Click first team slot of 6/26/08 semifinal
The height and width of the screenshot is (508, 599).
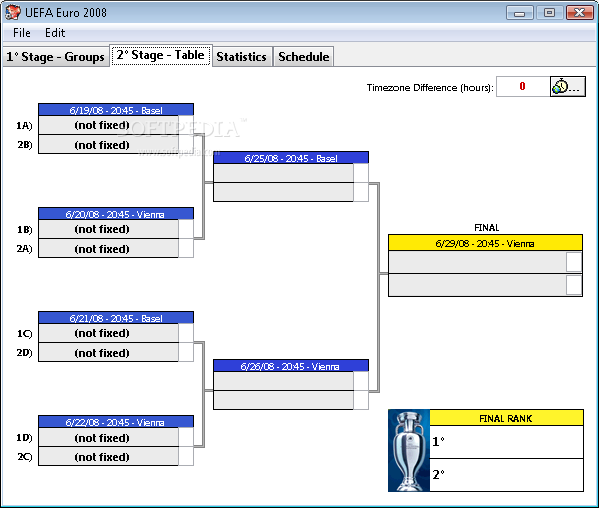283,381
